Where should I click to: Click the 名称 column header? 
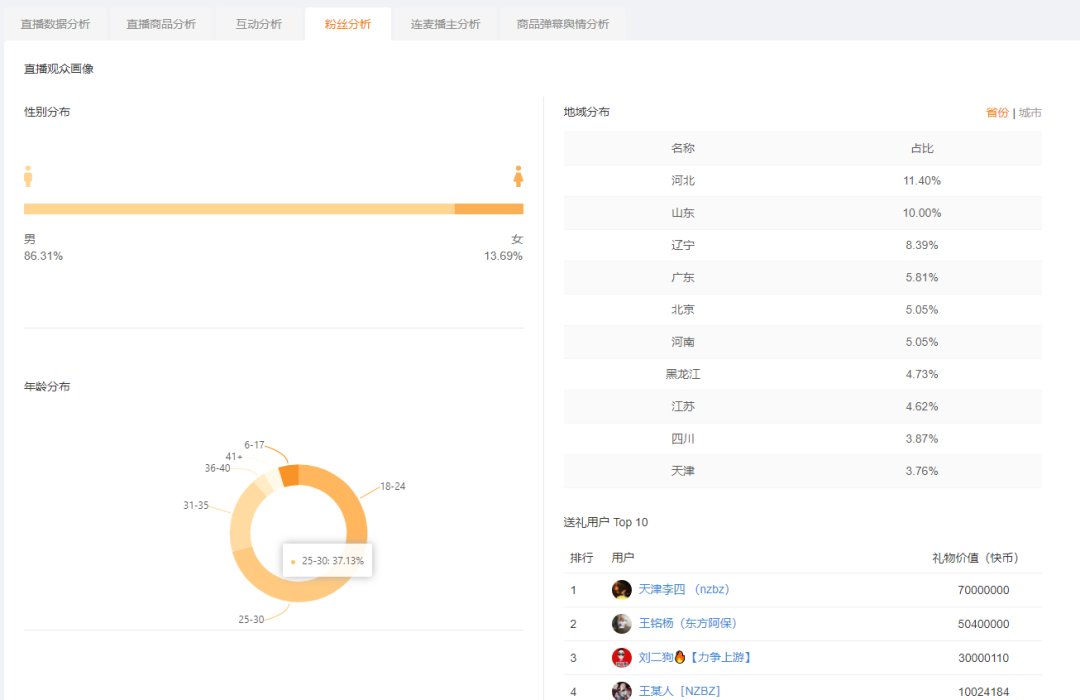pos(683,148)
